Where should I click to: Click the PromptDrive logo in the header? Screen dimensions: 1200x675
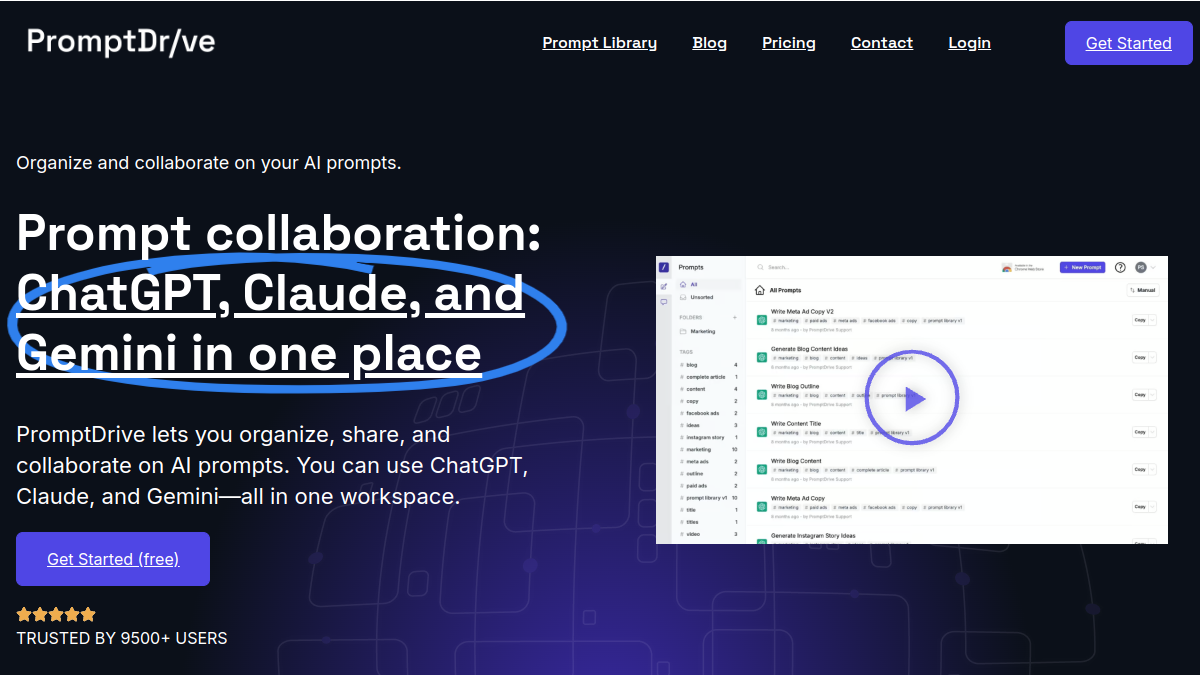pos(121,42)
